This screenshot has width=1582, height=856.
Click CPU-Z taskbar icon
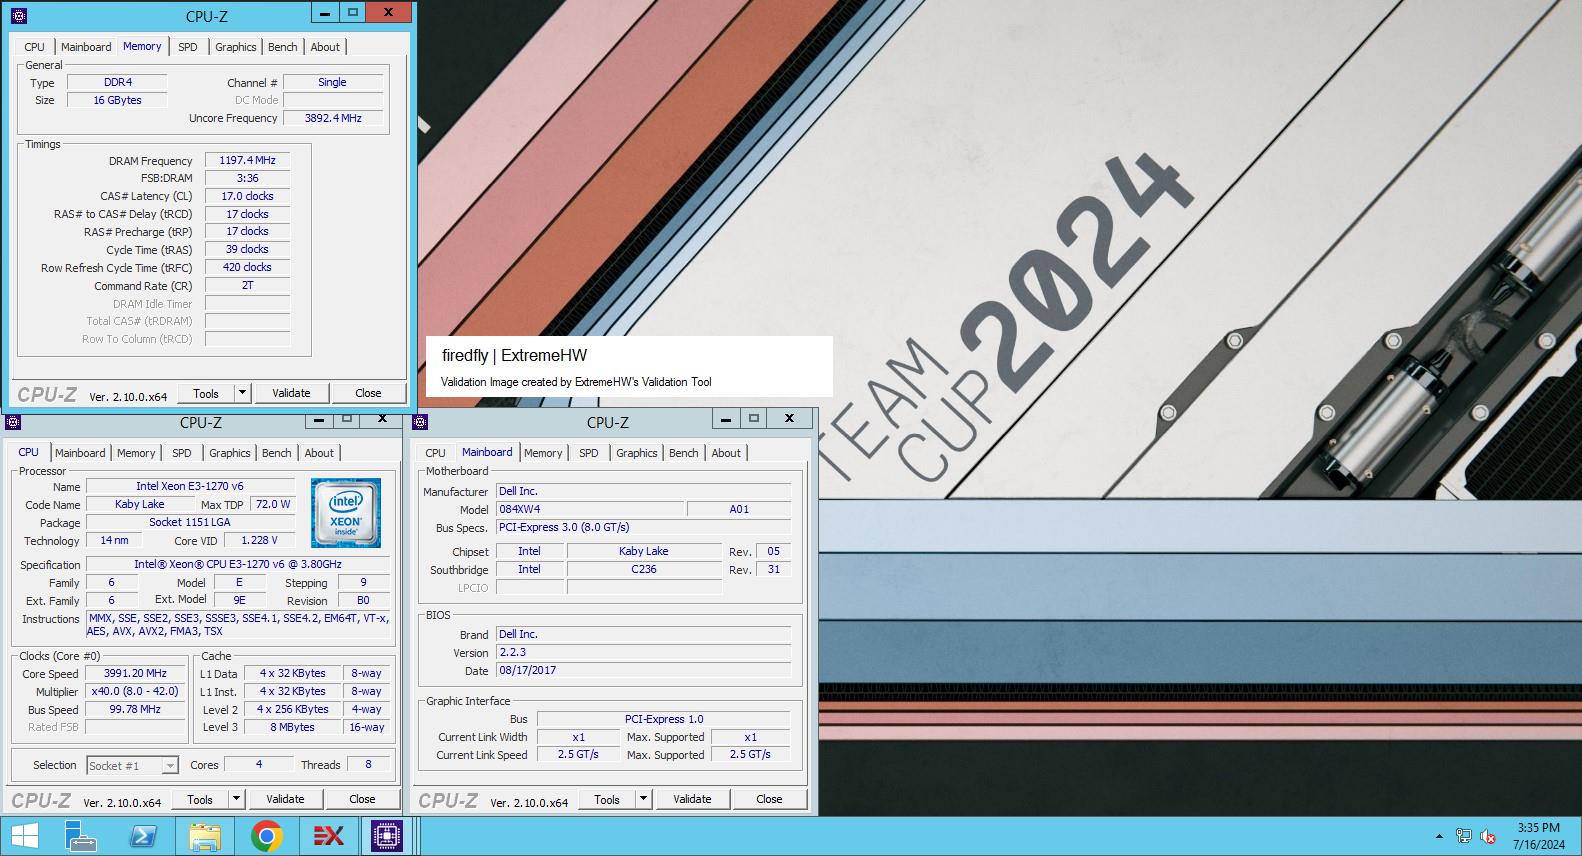[386, 836]
